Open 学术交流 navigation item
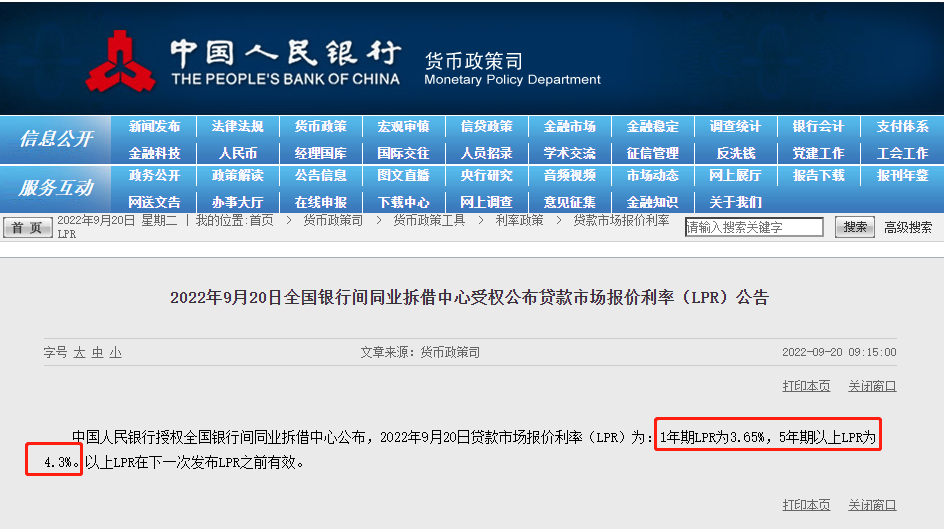Screen dimensions: 944x529 (x=570, y=153)
